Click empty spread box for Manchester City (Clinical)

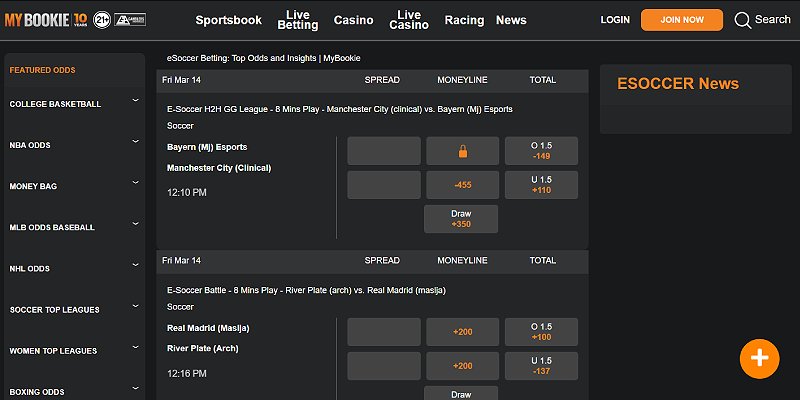click(x=384, y=185)
